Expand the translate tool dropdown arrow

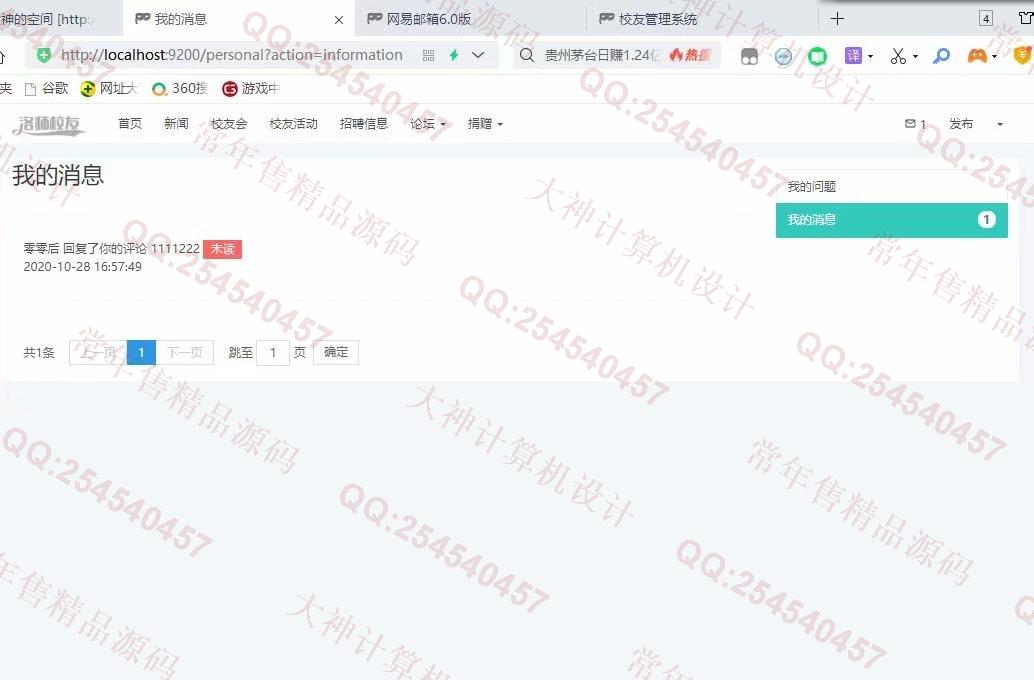pos(870,57)
